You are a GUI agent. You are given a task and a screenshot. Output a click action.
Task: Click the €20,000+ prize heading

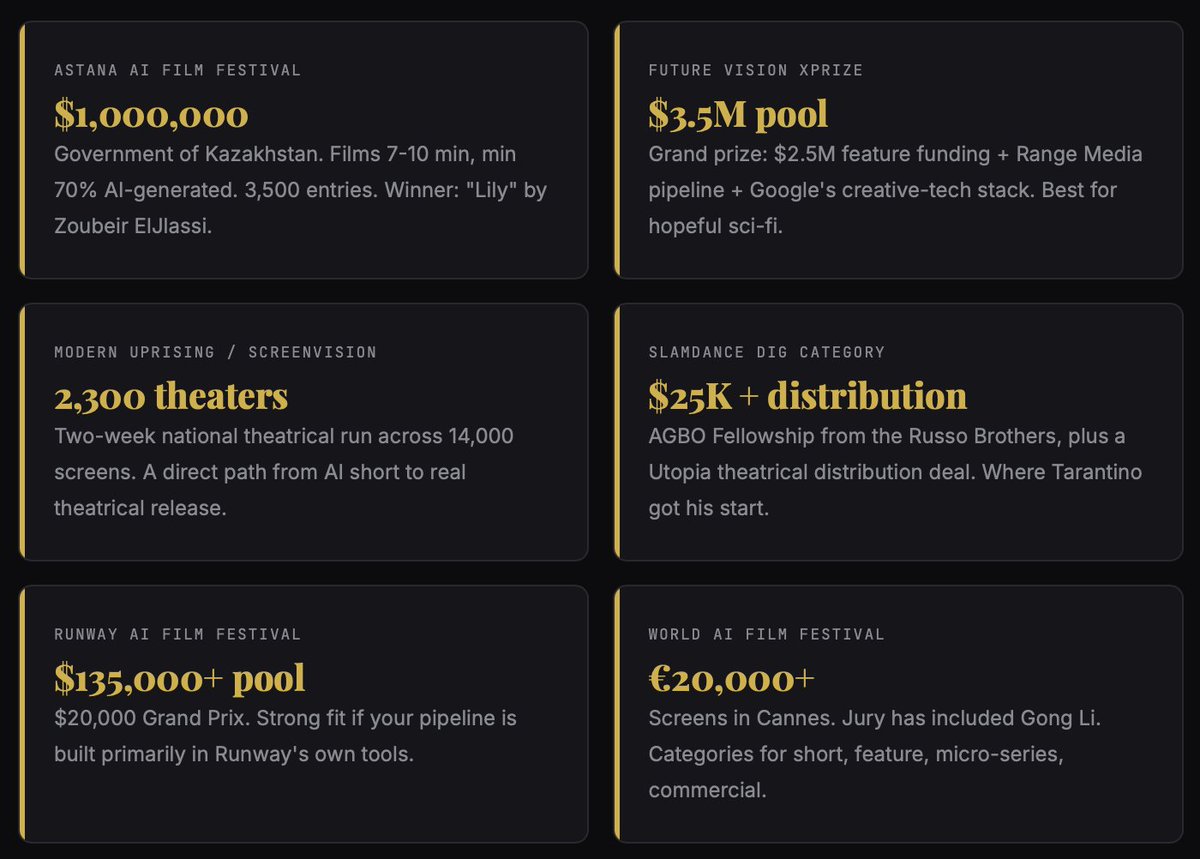click(732, 678)
